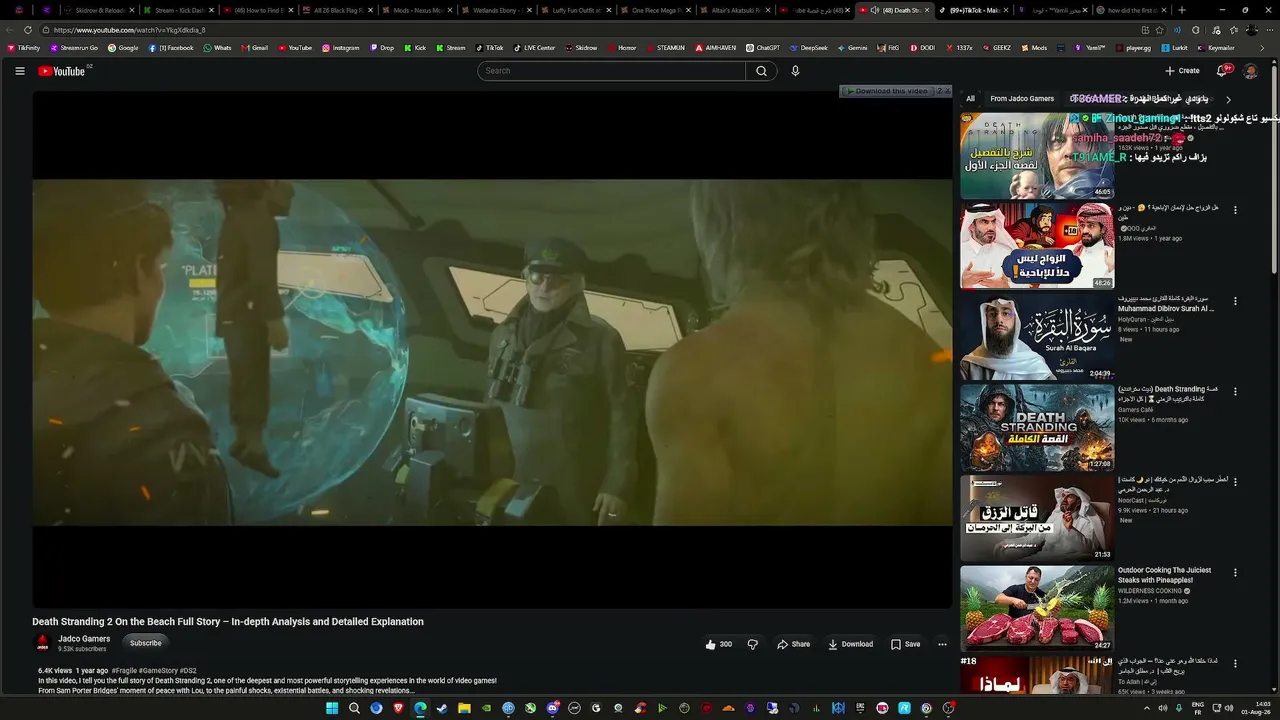Open the YouTube account avatar menu
The image size is (1280, 720).
click(x=1250, y=71)
